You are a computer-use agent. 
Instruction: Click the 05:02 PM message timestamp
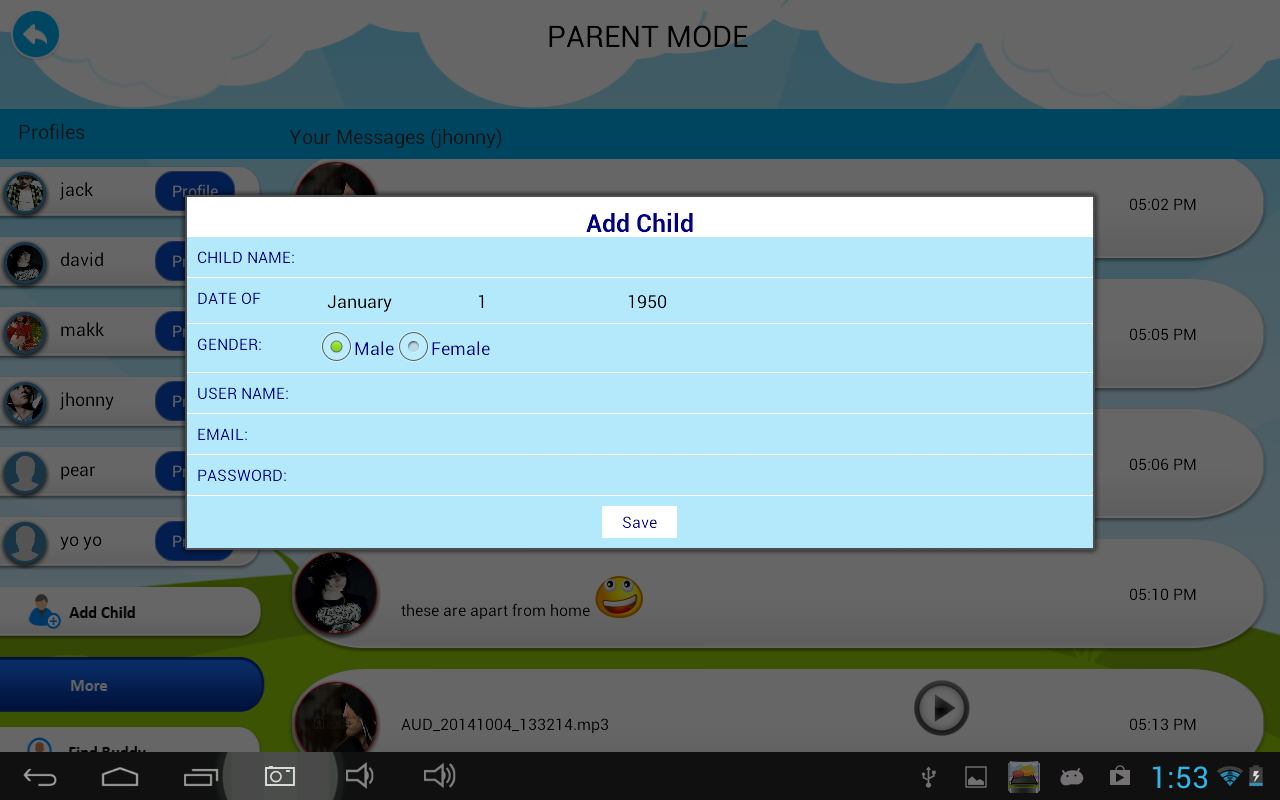point(1162,205)
